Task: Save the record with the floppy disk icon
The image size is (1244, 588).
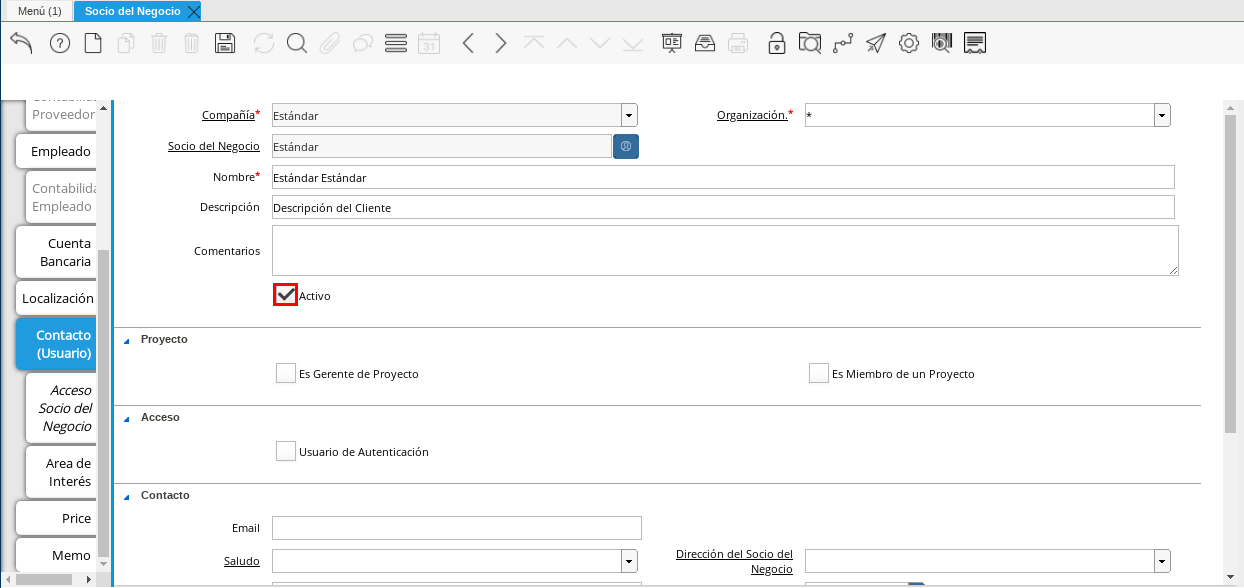Action: [x=225, y=43]
